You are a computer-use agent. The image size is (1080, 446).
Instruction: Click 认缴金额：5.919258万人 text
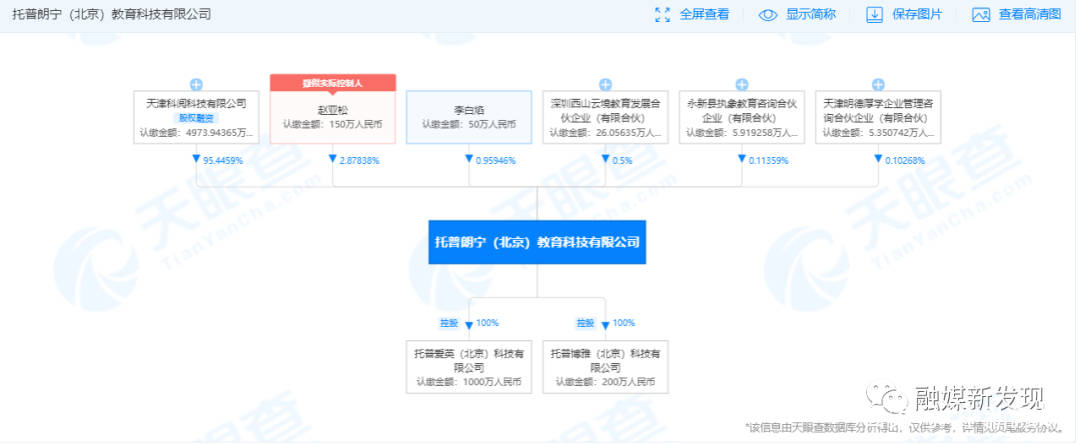[742, 133]
